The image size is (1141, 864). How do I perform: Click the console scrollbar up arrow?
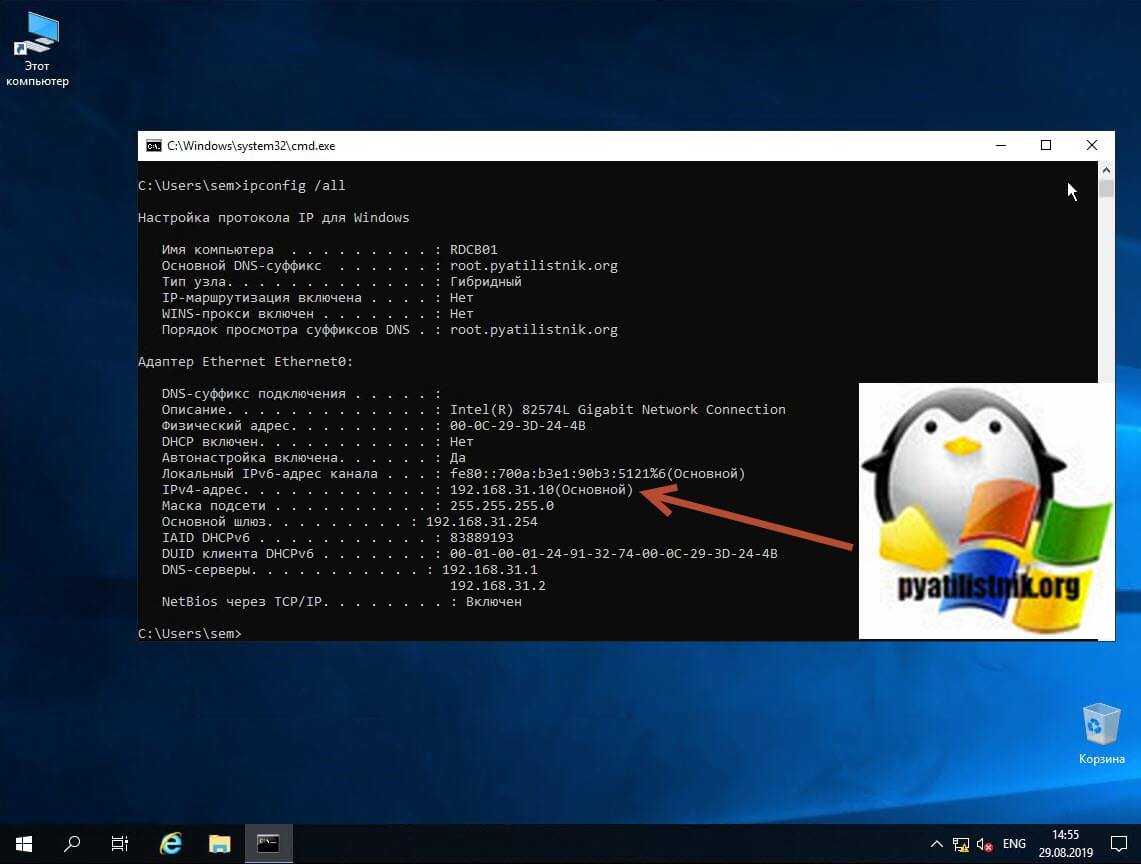pyautogui.click(x=1106, y=169)
